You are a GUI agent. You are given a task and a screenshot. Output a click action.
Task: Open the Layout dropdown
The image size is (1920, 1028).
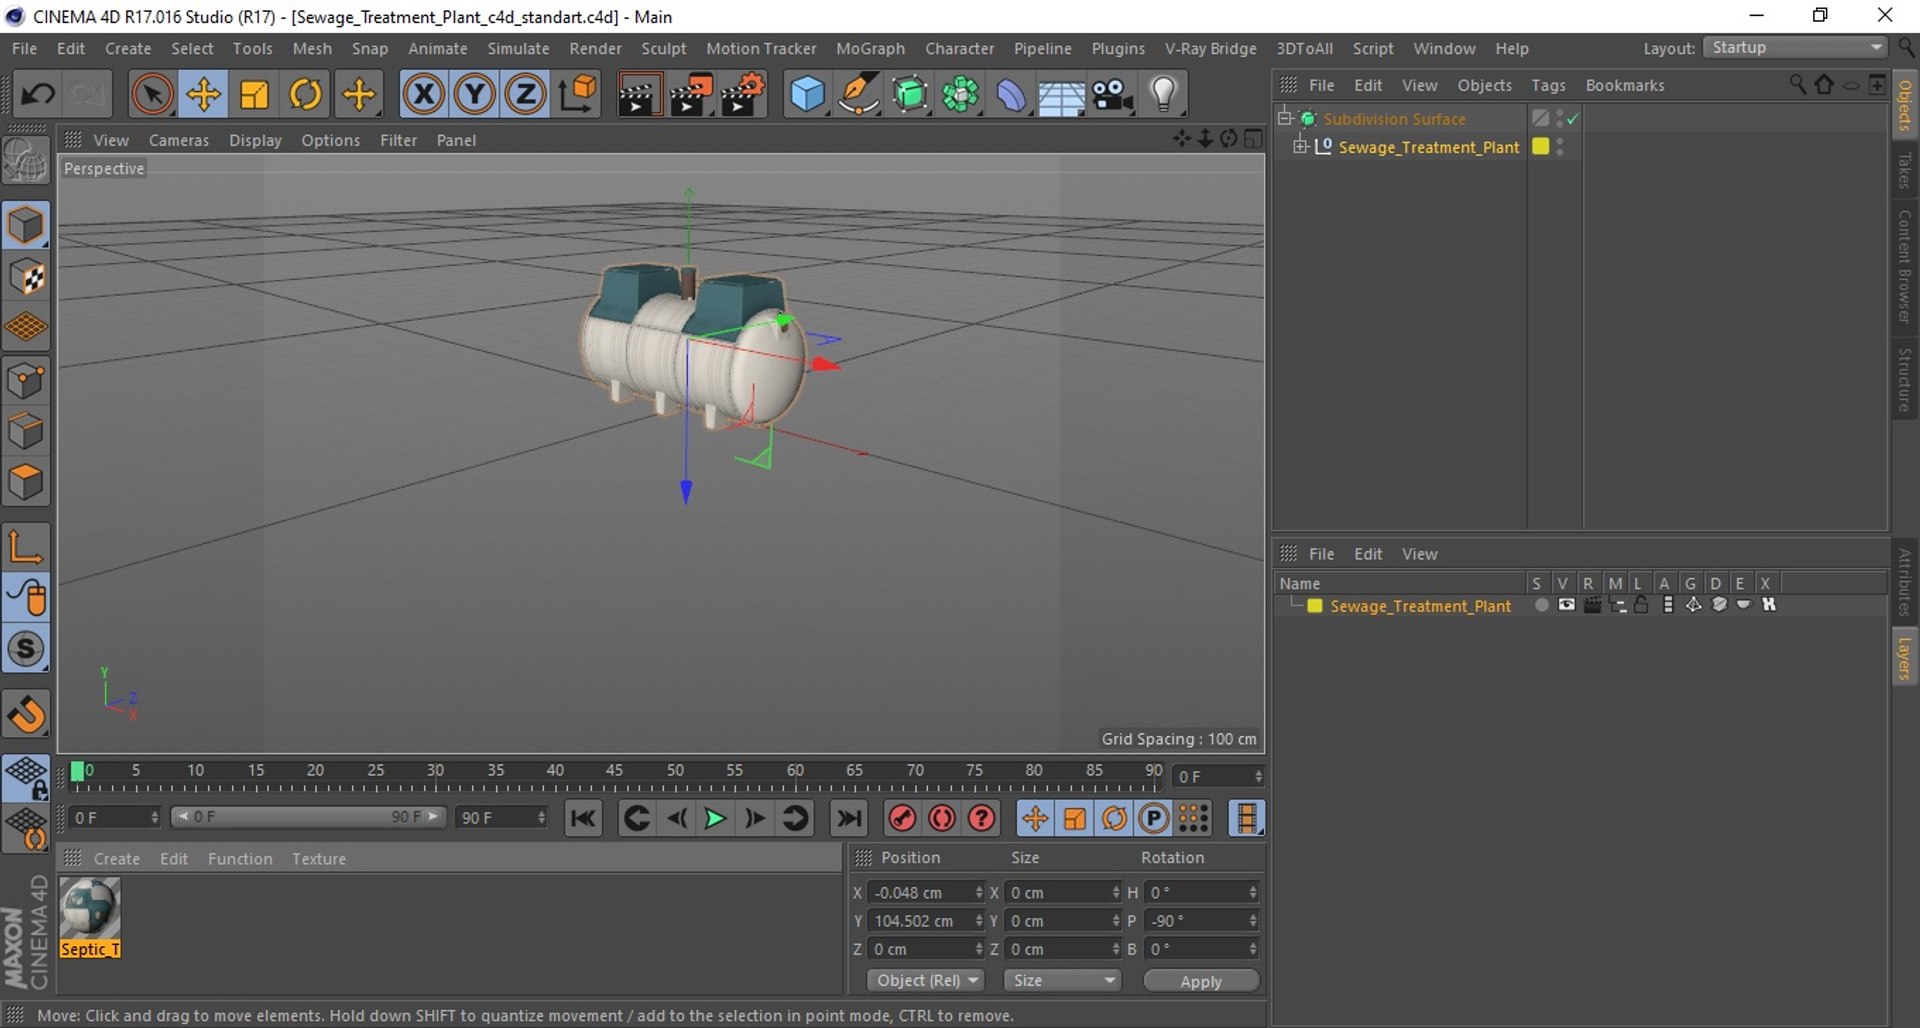(x=1795, y=48)
